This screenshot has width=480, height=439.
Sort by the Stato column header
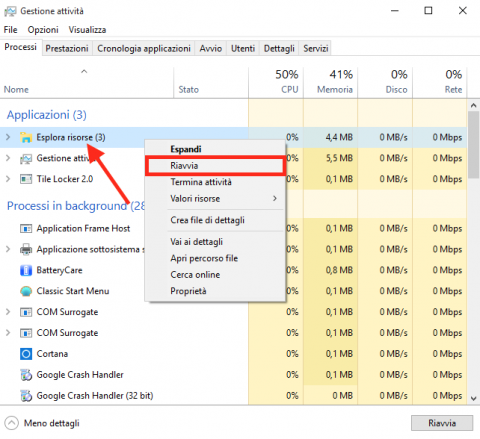[211, 82]
